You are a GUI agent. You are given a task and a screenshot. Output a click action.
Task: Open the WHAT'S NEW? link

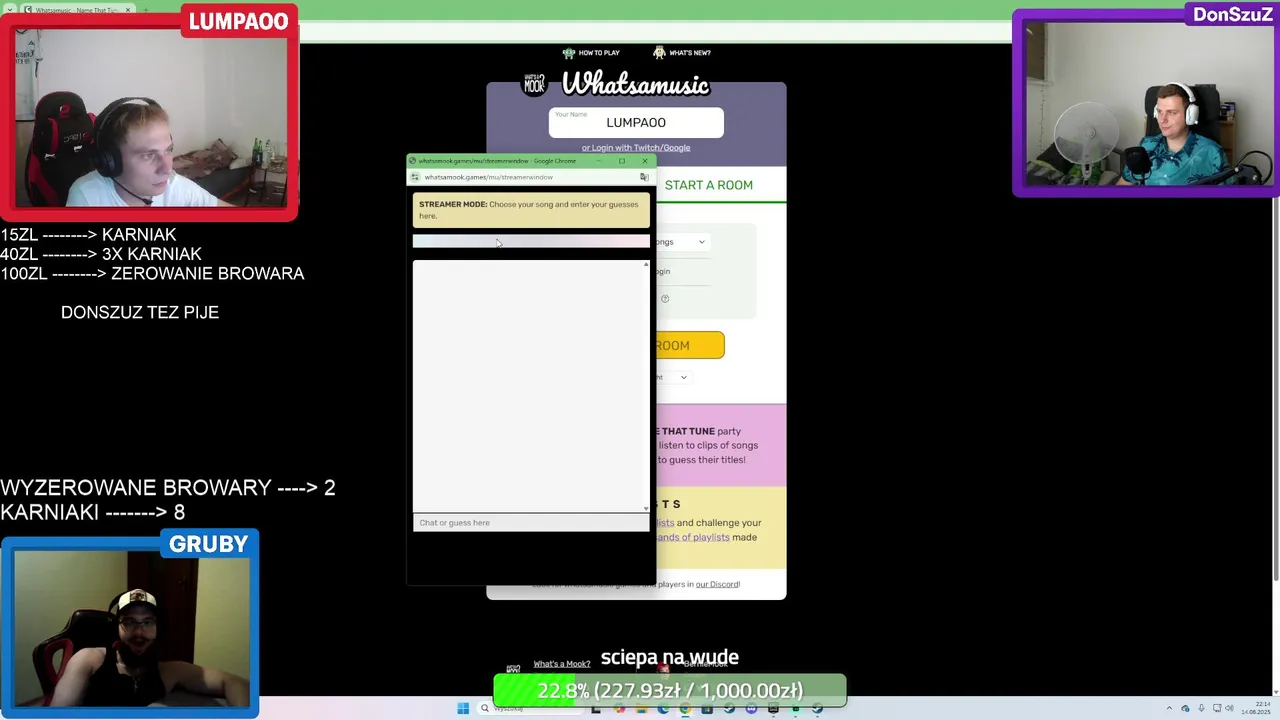pos(682,53)
